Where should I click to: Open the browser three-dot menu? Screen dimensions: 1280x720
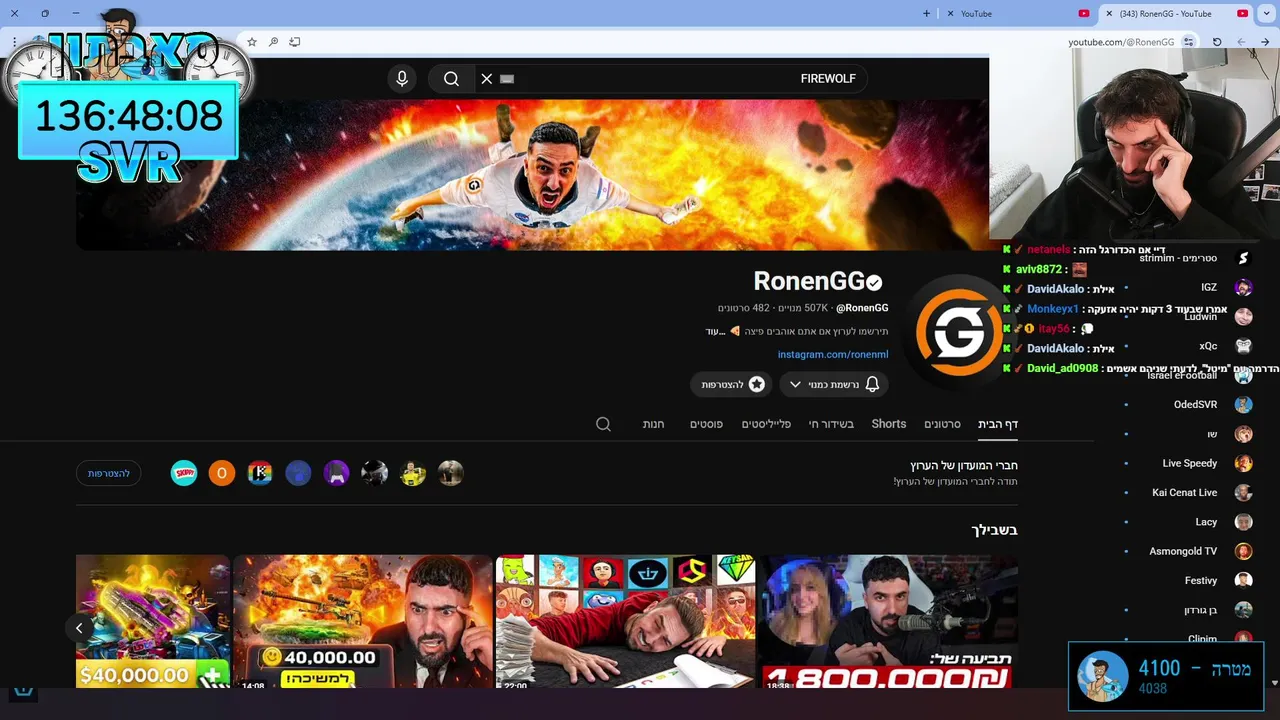point(14,42)
